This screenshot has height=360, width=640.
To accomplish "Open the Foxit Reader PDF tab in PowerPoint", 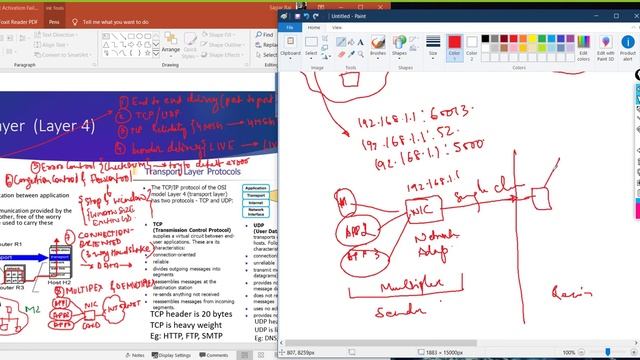I will [19, 22].
